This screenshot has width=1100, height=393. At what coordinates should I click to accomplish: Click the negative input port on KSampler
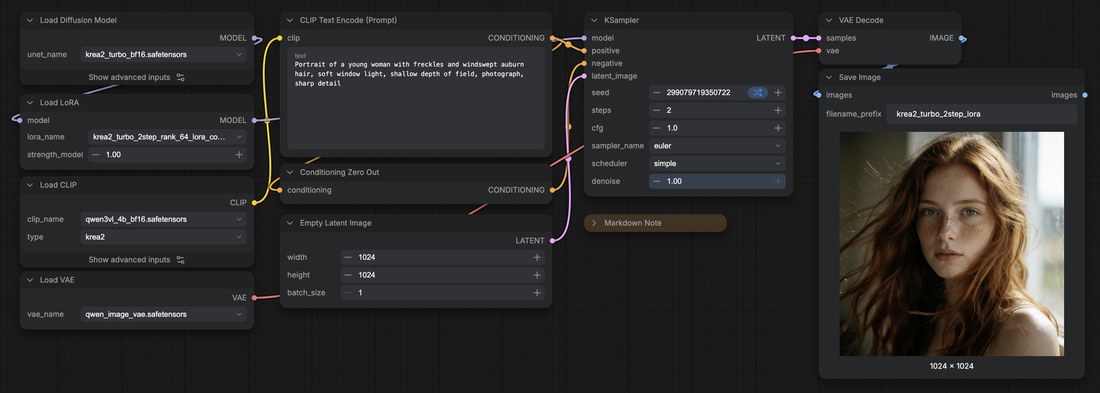(584, 63)
